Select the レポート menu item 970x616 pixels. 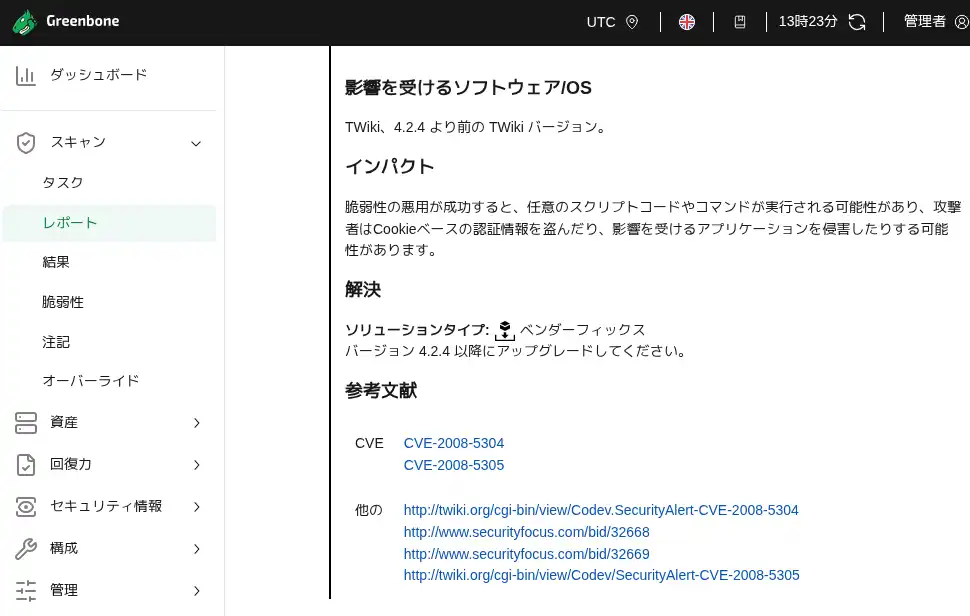point(70,223)
